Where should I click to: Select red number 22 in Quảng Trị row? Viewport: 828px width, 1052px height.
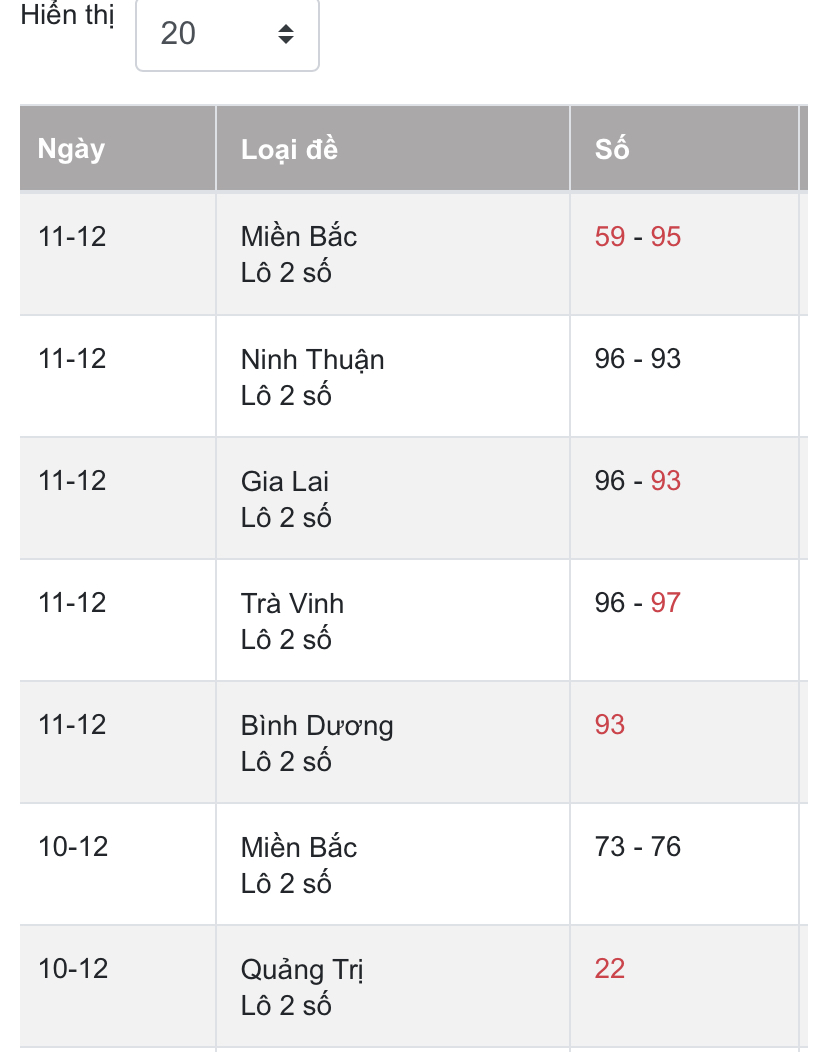609,969
